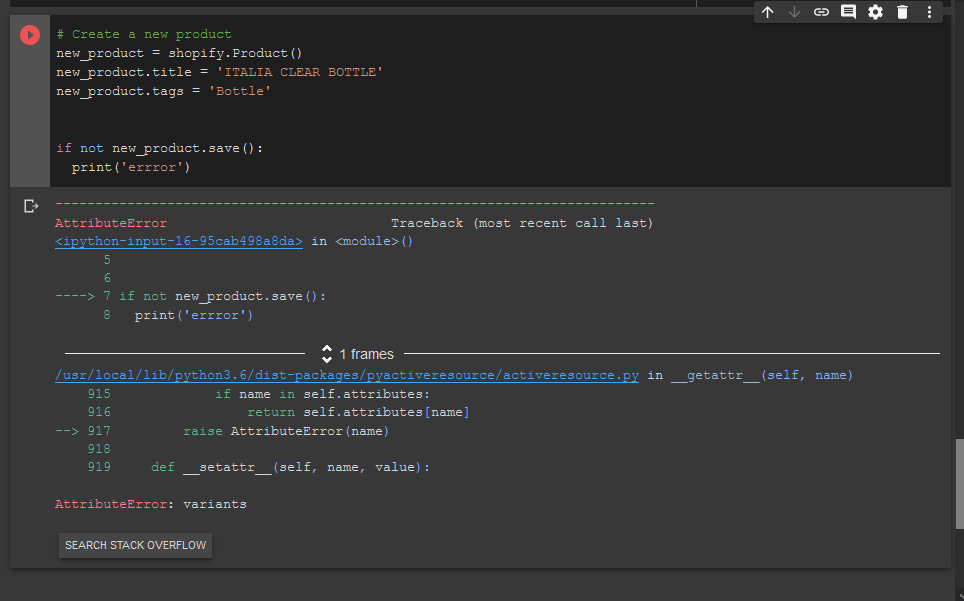Add a comment to the cell
964x601 pixels.
coord(848,12)
